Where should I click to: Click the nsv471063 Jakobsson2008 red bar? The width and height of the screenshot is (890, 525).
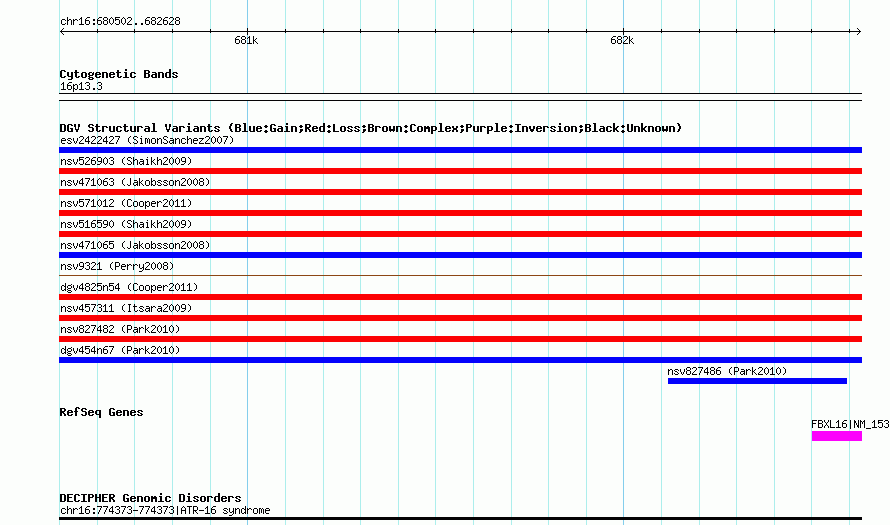pos(460,192)
